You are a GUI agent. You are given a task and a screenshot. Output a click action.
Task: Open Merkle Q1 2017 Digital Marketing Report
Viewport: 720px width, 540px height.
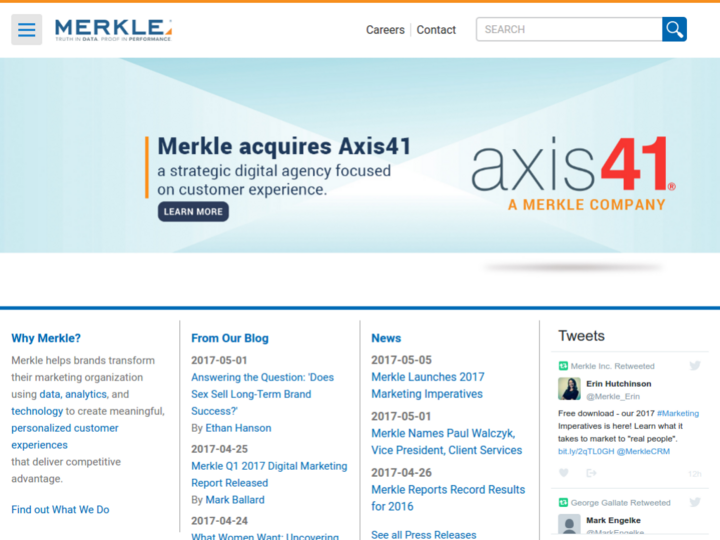(x=269, y=474)
